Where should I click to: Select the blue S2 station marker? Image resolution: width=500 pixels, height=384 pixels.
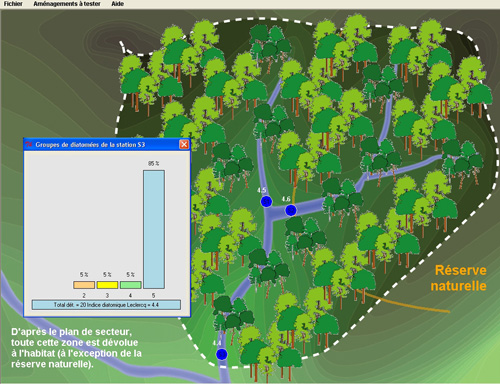click(291, 210)
